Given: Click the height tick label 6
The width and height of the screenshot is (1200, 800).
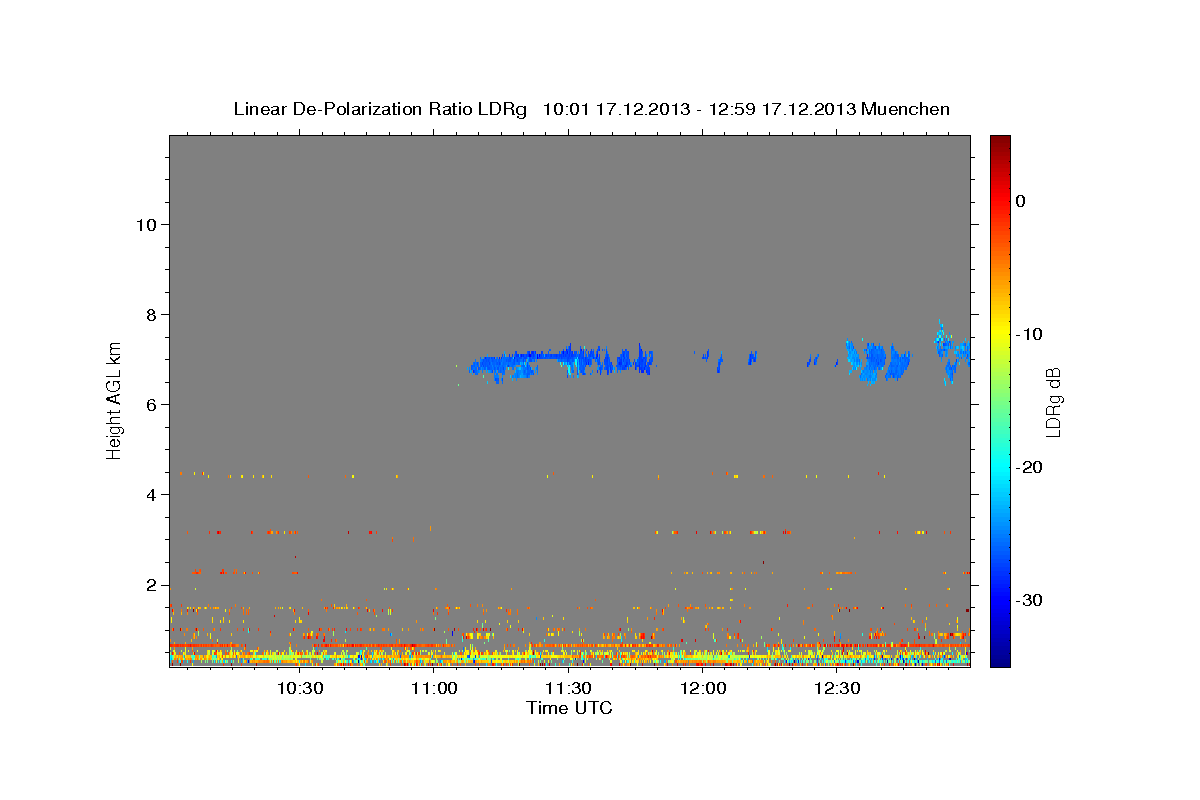Looking at the screenshot, I should (151, 404).
